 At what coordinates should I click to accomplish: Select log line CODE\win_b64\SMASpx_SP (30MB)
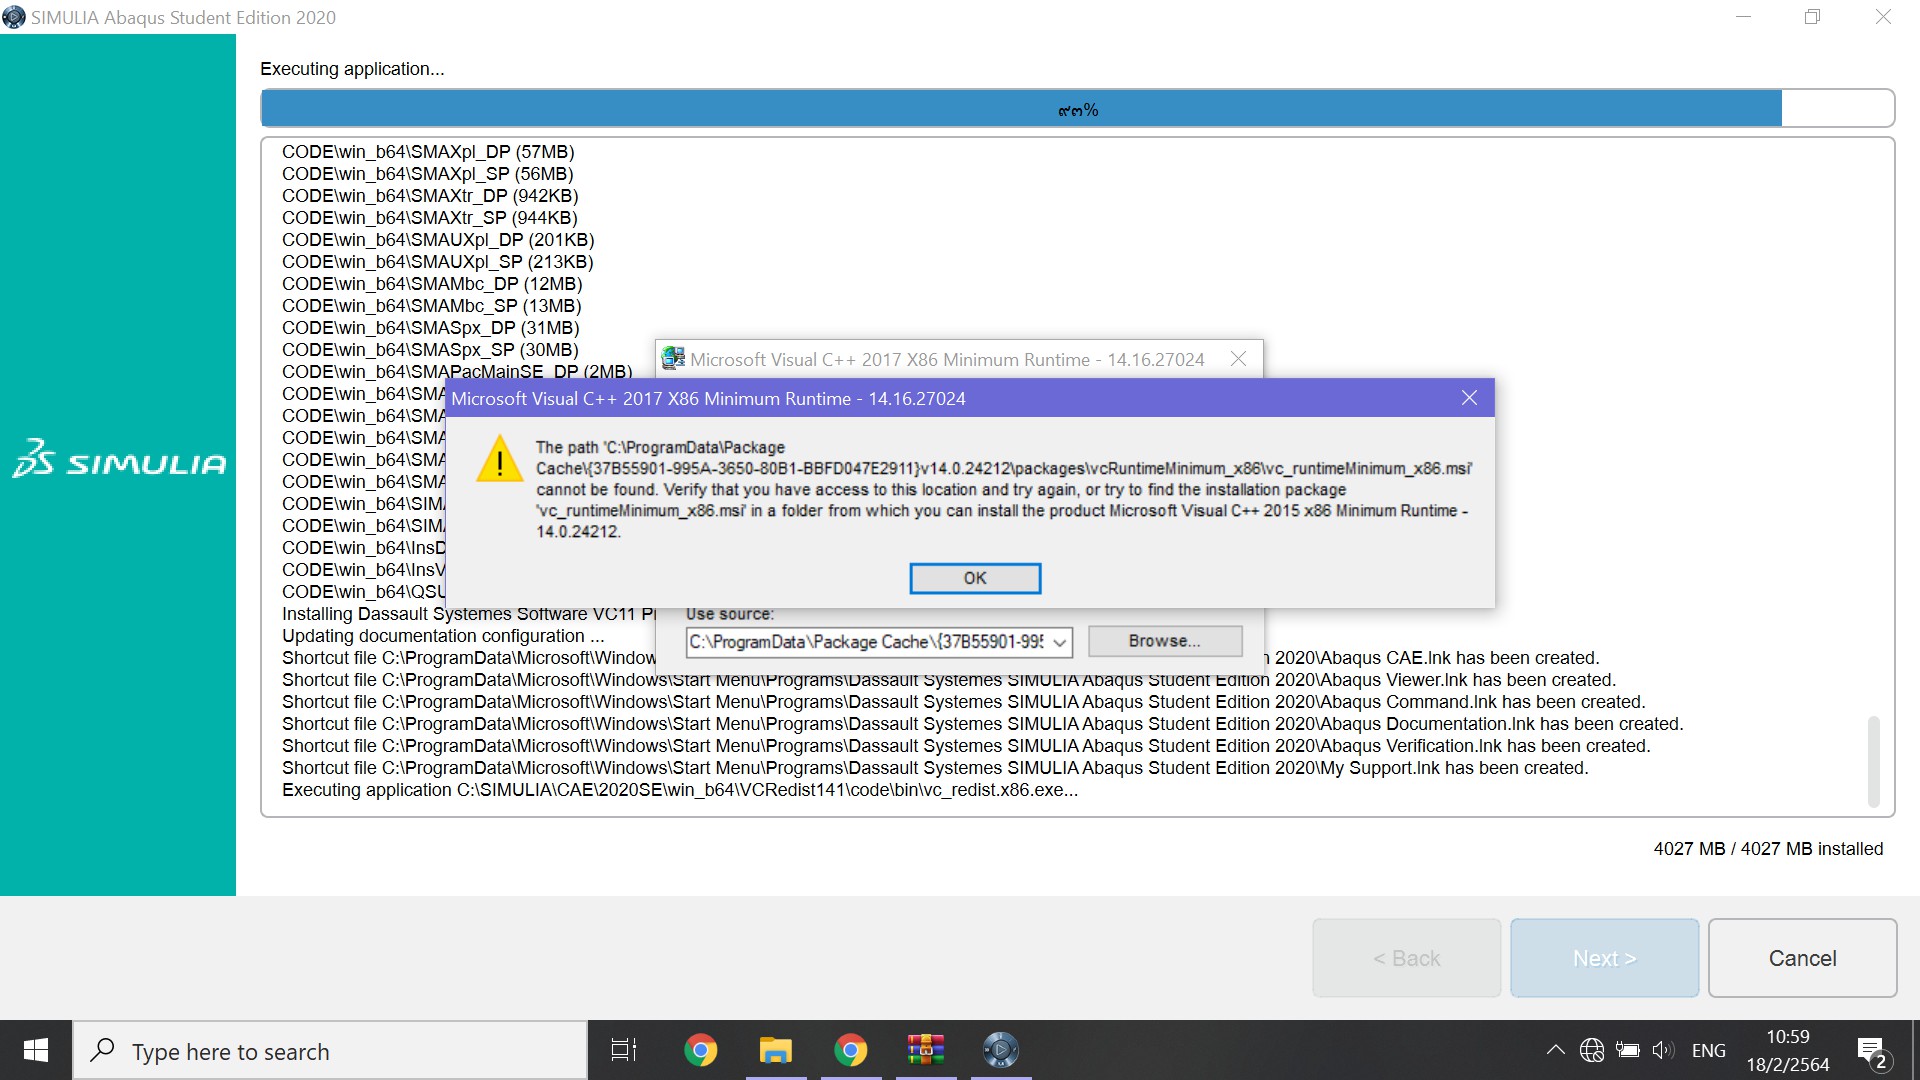coord(430,350)
